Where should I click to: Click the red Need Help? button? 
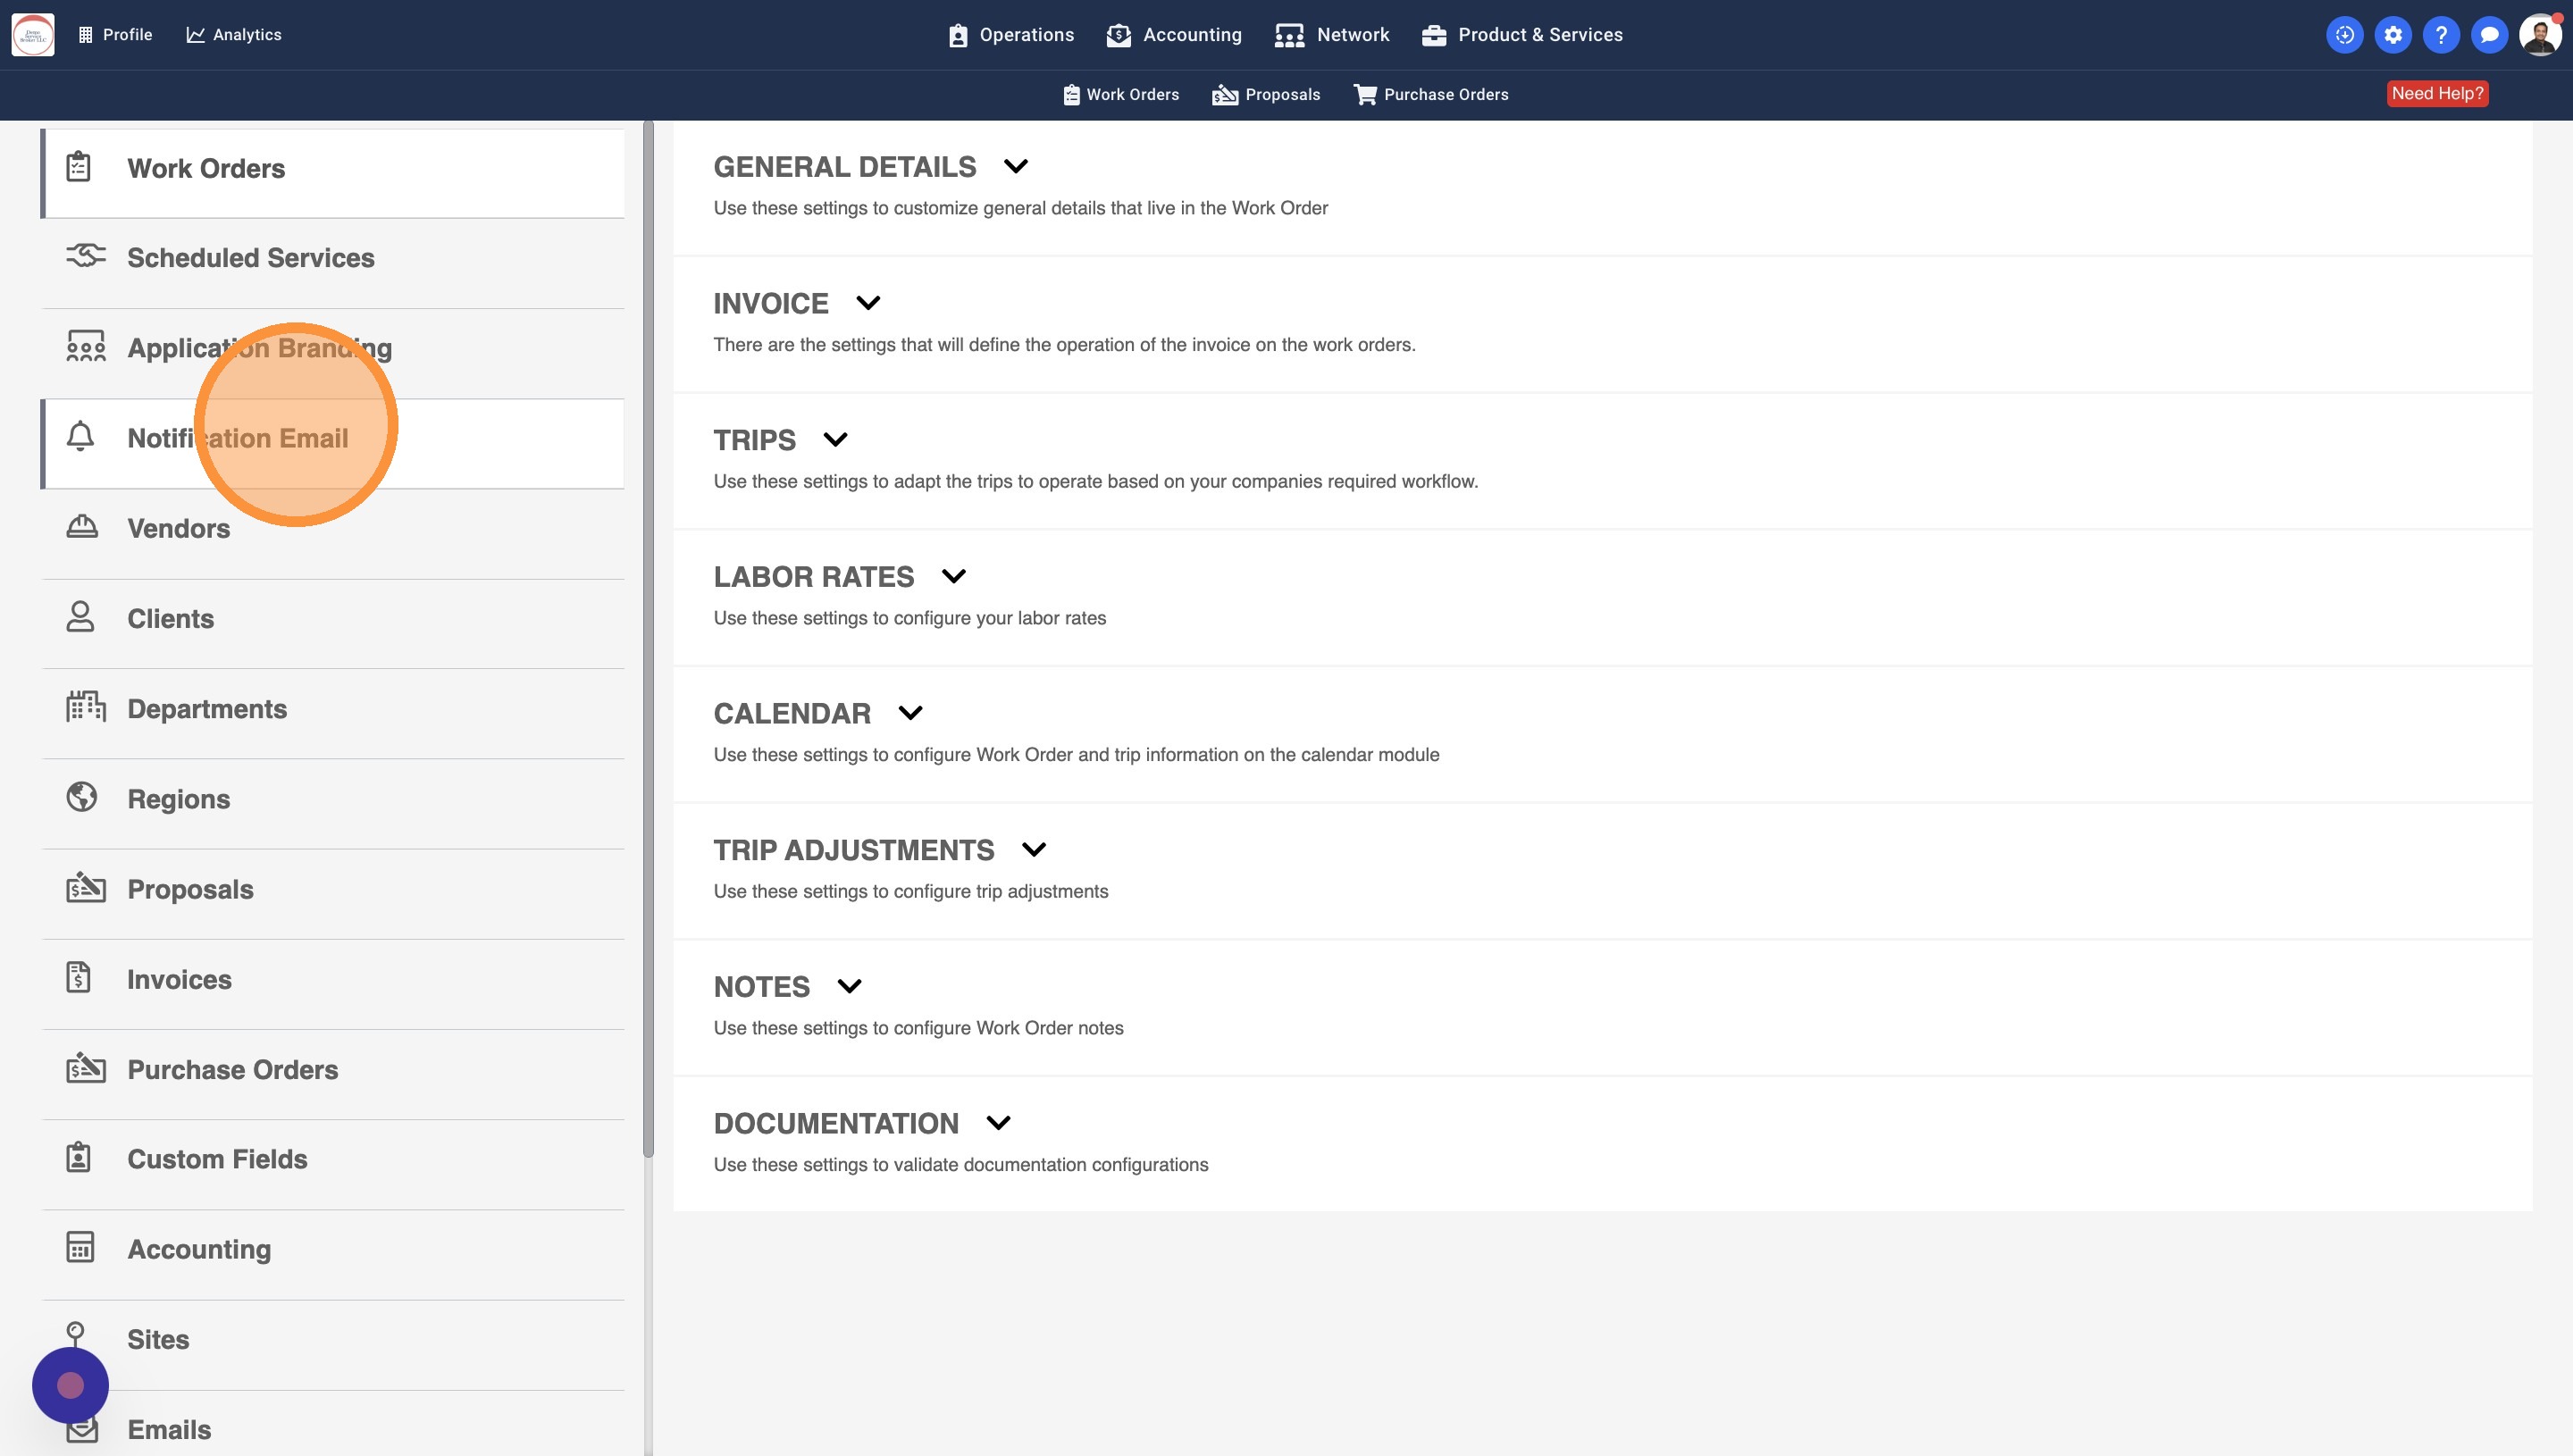(2436, 94)
